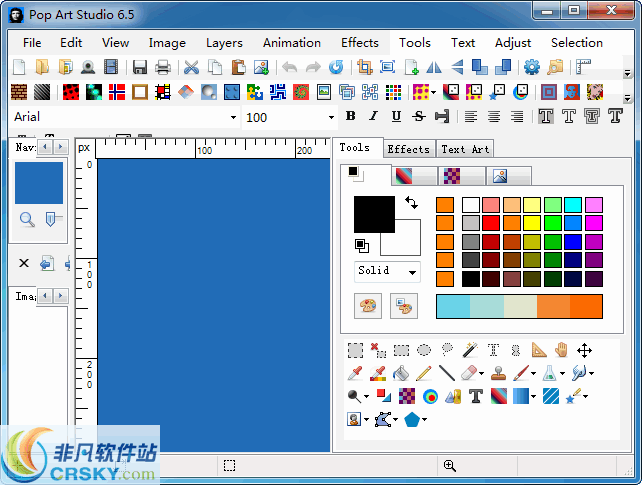Image resolution: width=642 pixels, height=485 pixels.
Task: Select the pencil drawing tool
Action: tap(424, 373)
